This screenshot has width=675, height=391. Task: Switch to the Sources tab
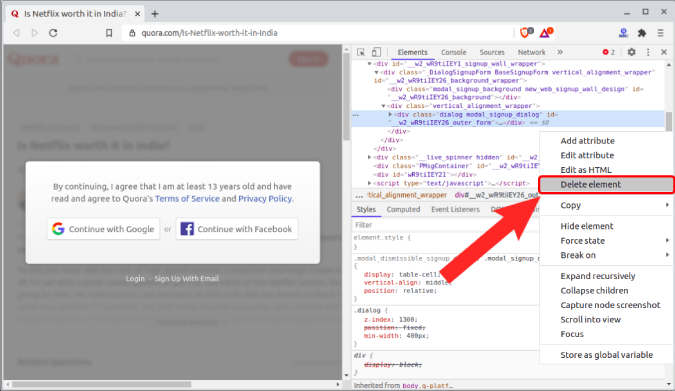(x=492, y=52)
